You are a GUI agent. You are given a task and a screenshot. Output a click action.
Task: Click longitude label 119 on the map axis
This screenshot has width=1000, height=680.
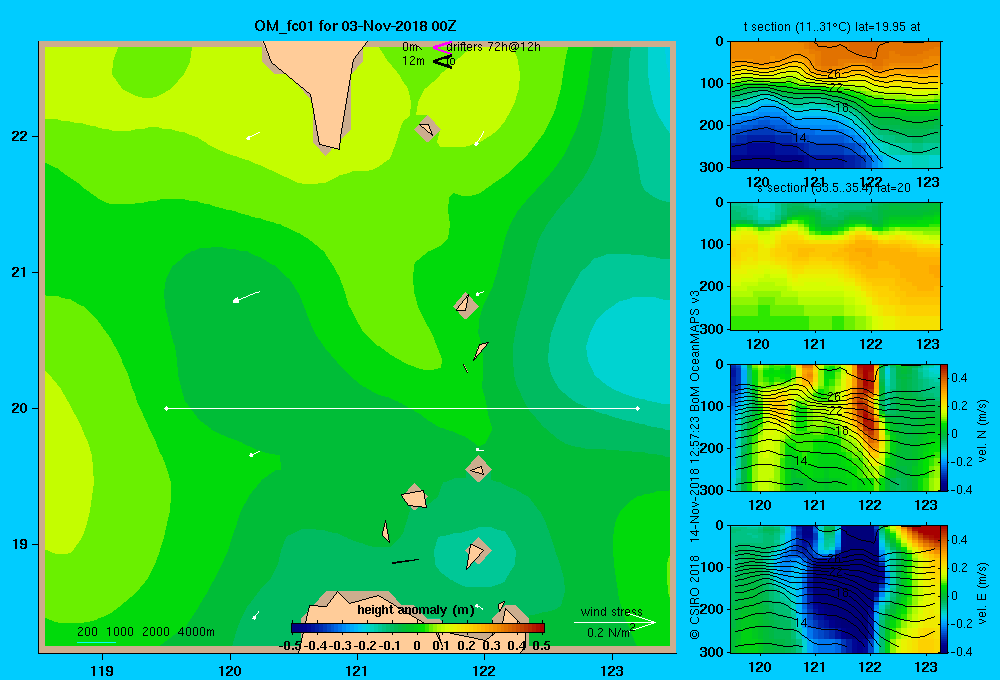point(102,670)
